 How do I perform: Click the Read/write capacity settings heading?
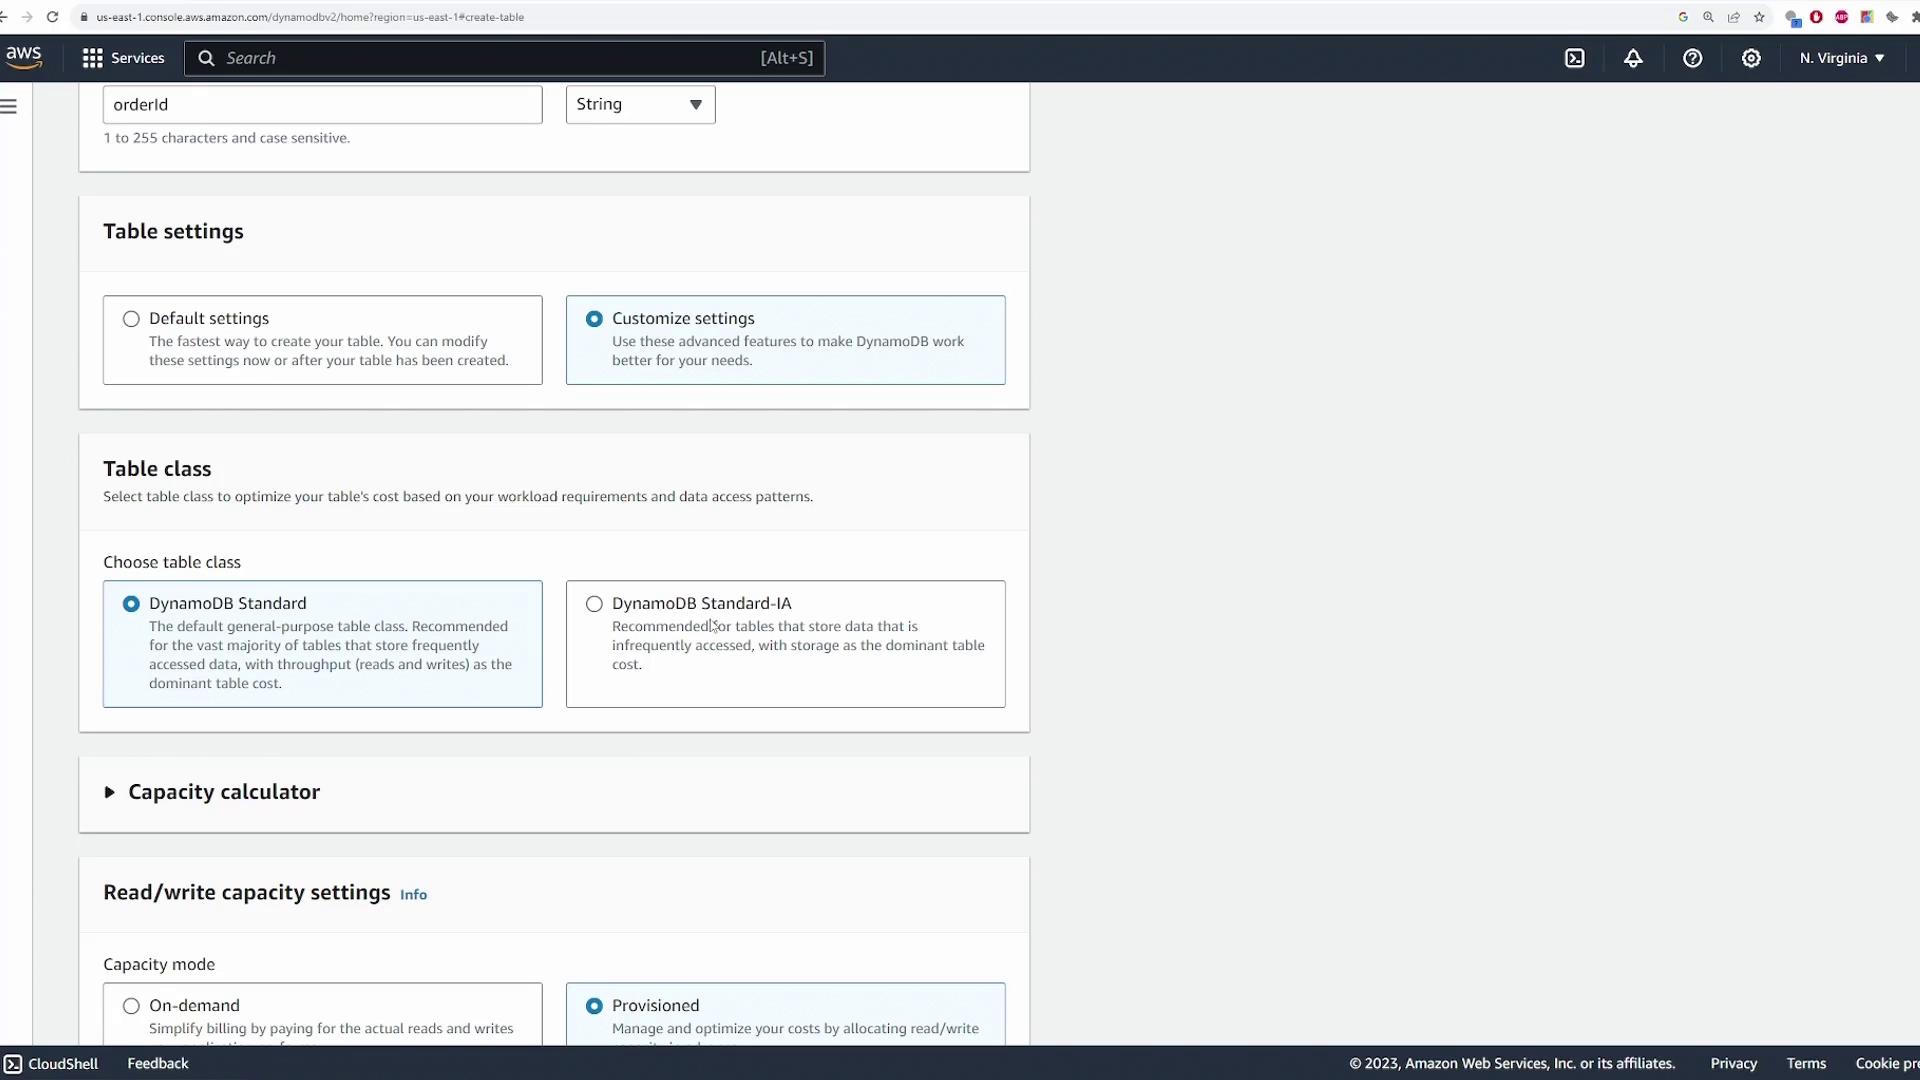point(246,892)
